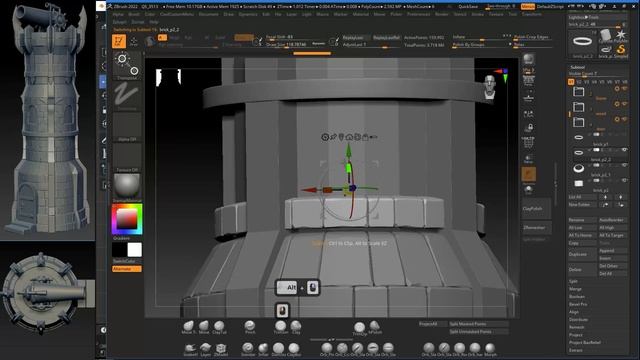Select the PolyMesh3D star tool

(x=621, y=36)
